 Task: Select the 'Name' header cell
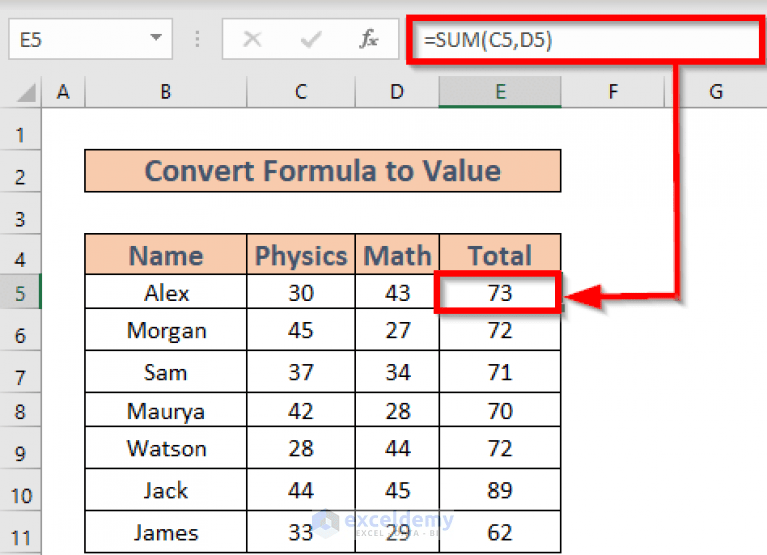tap(166, 254)
